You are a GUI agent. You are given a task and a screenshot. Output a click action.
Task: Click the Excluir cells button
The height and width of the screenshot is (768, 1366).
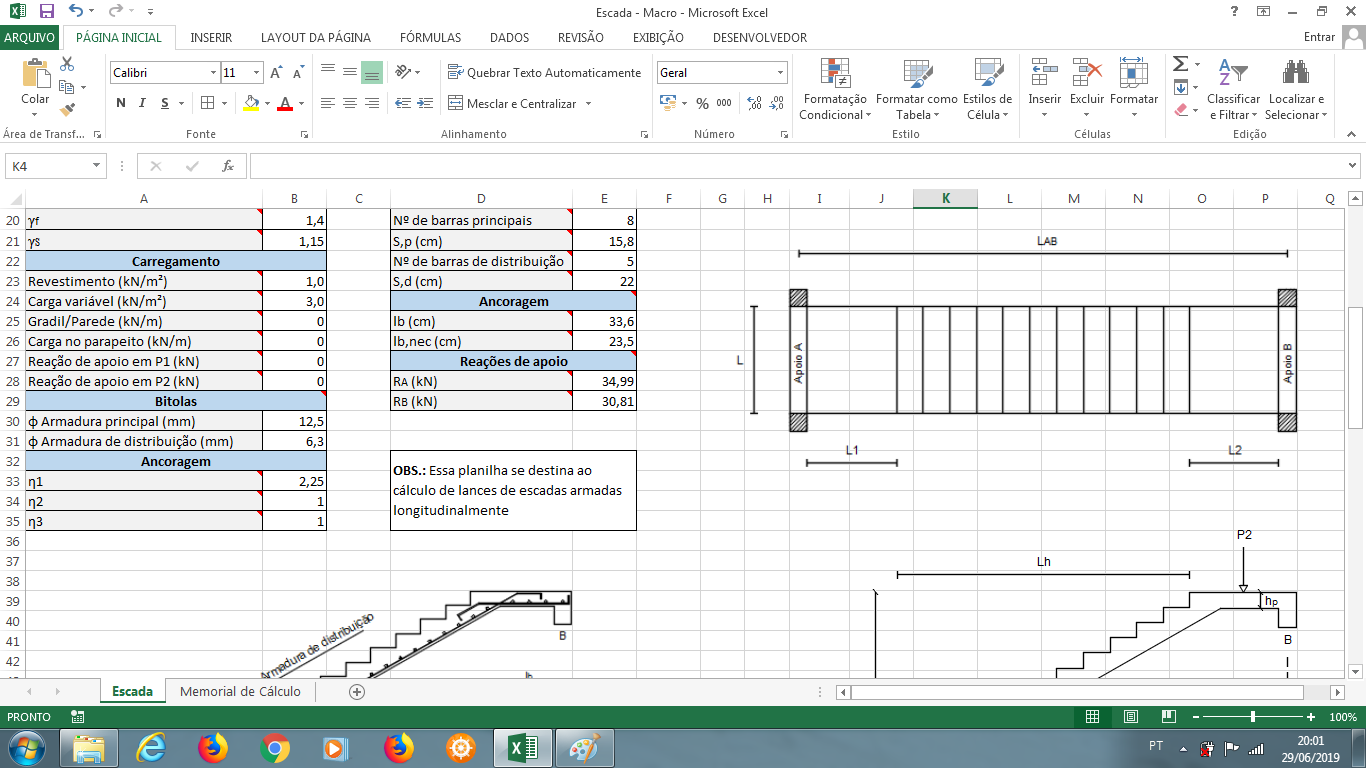pos(1087,90)
